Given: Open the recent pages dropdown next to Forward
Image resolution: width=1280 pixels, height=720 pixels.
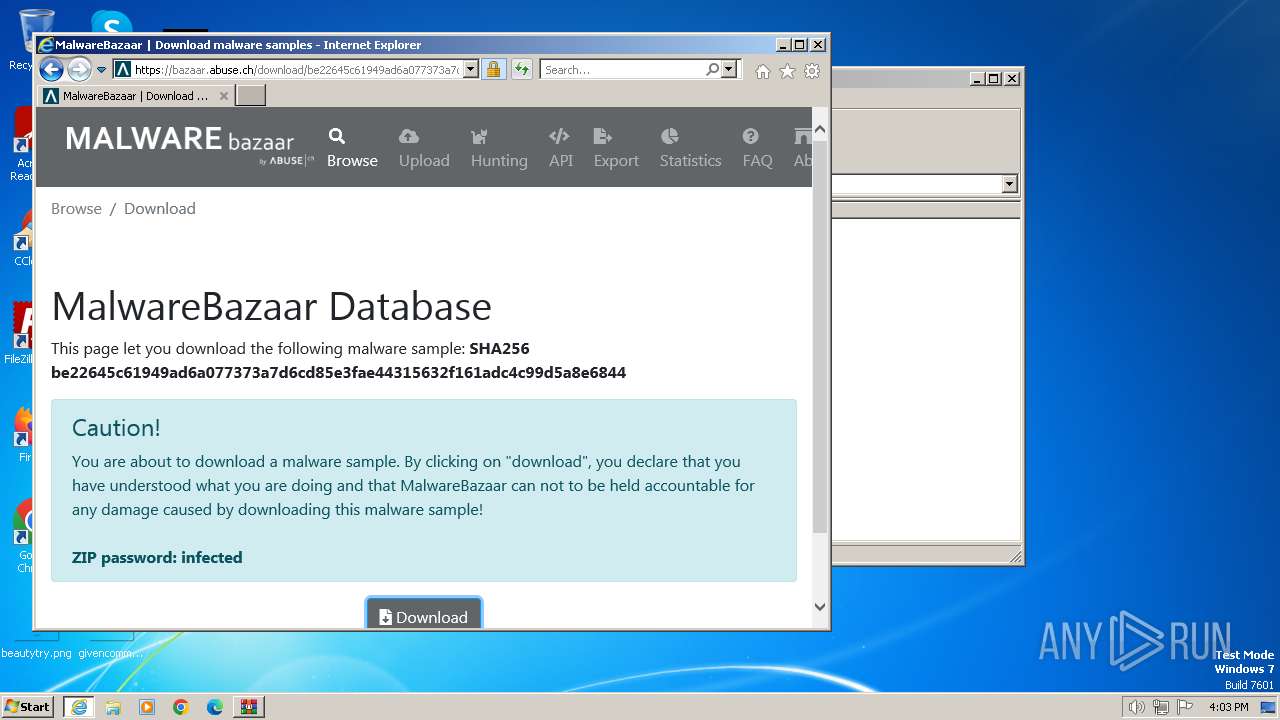Looking at the screenshot, I should pyautogui.click(x=101, y=70).
